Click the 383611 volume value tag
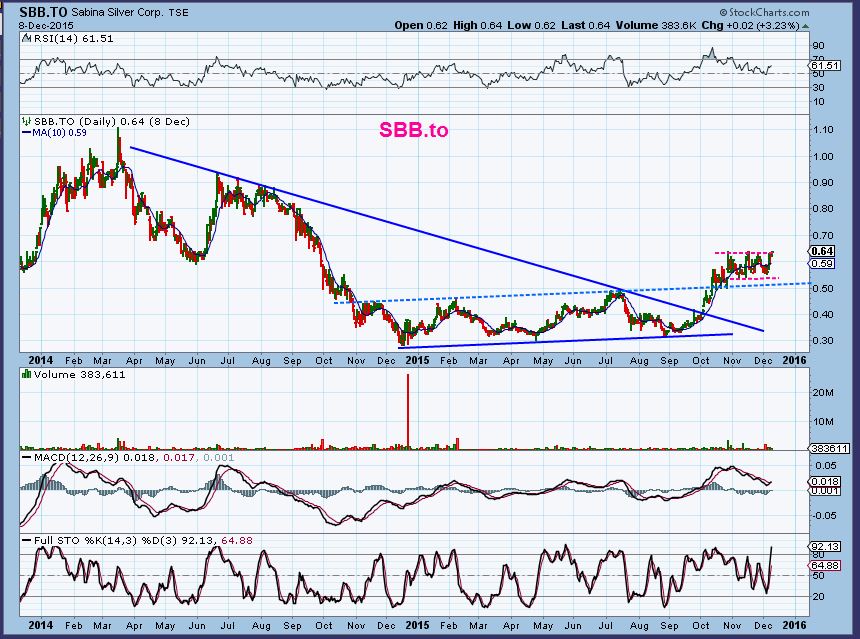Image resolution: width=860 pixels, height=639 pixels. (x=829, y=449)
